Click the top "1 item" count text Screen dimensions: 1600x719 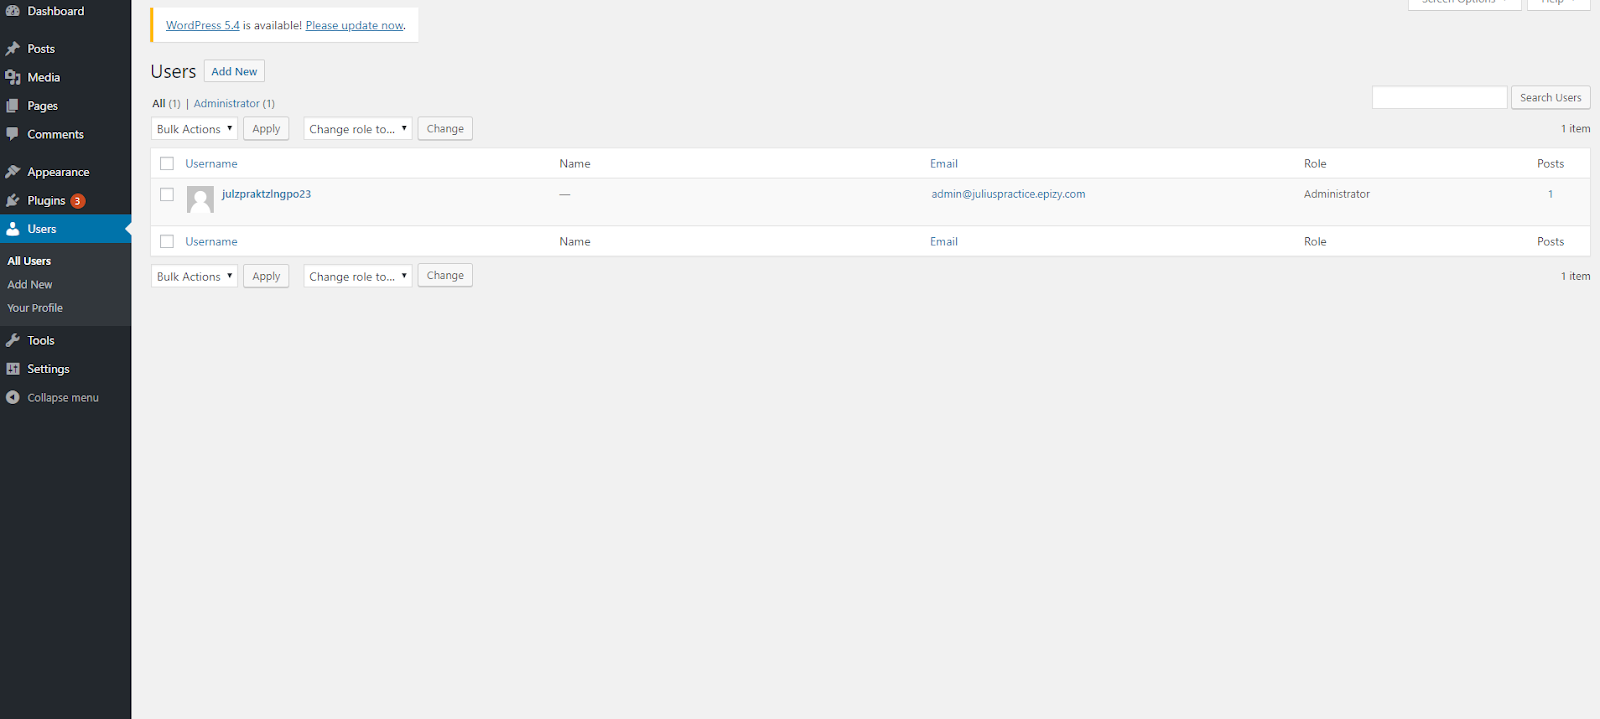click(1575, 128)
